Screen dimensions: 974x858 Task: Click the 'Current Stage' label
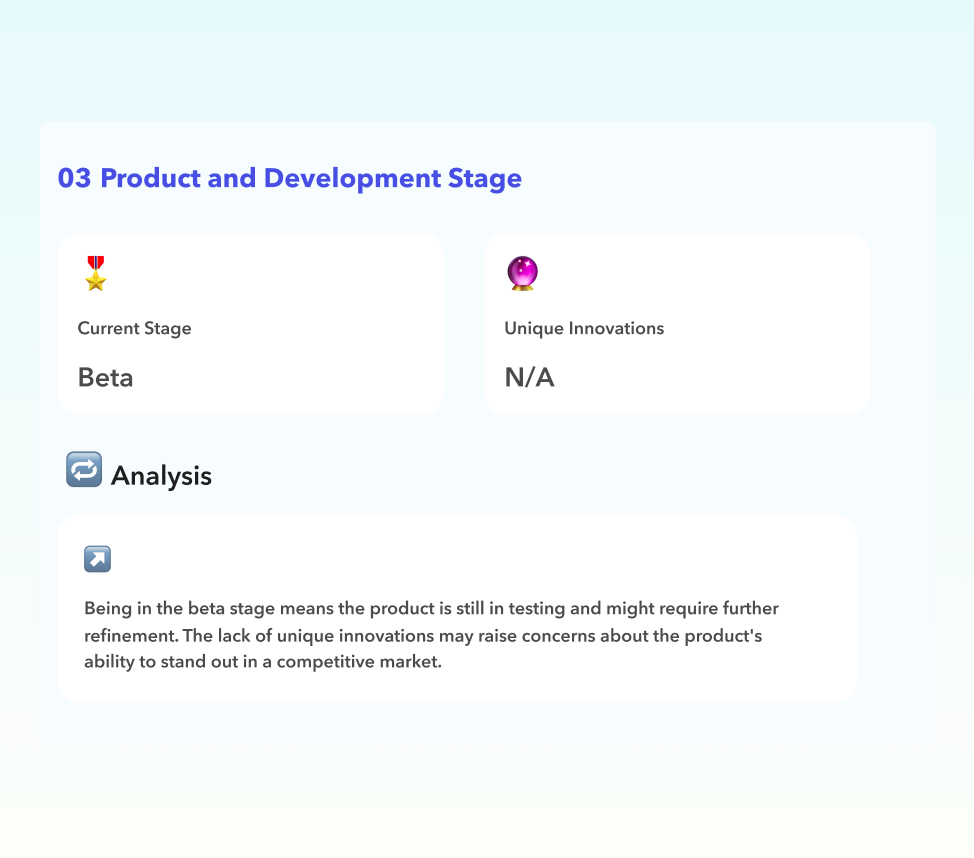134,328
